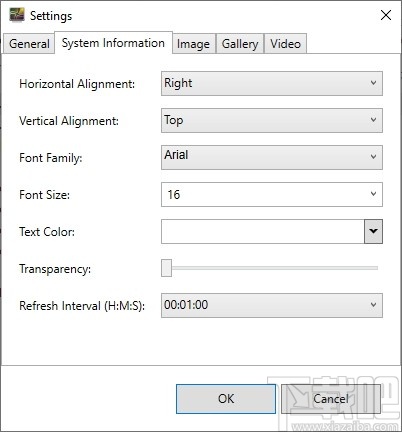Open the Vertical Alignment combo box

272,120
